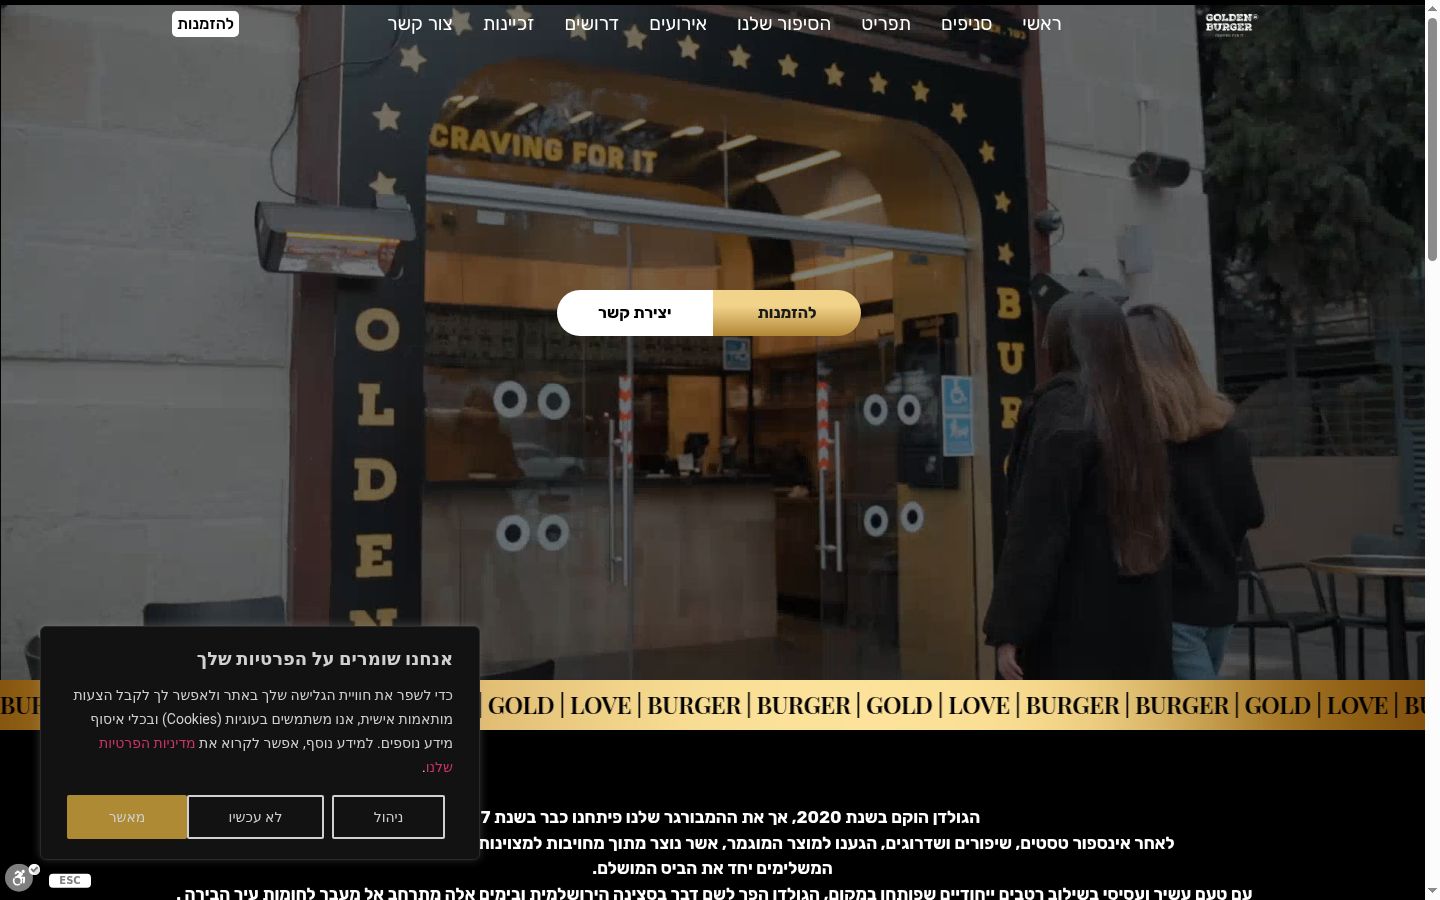
Task: Click the gold להזמנות hero button
Action: [x=787, y=313]
